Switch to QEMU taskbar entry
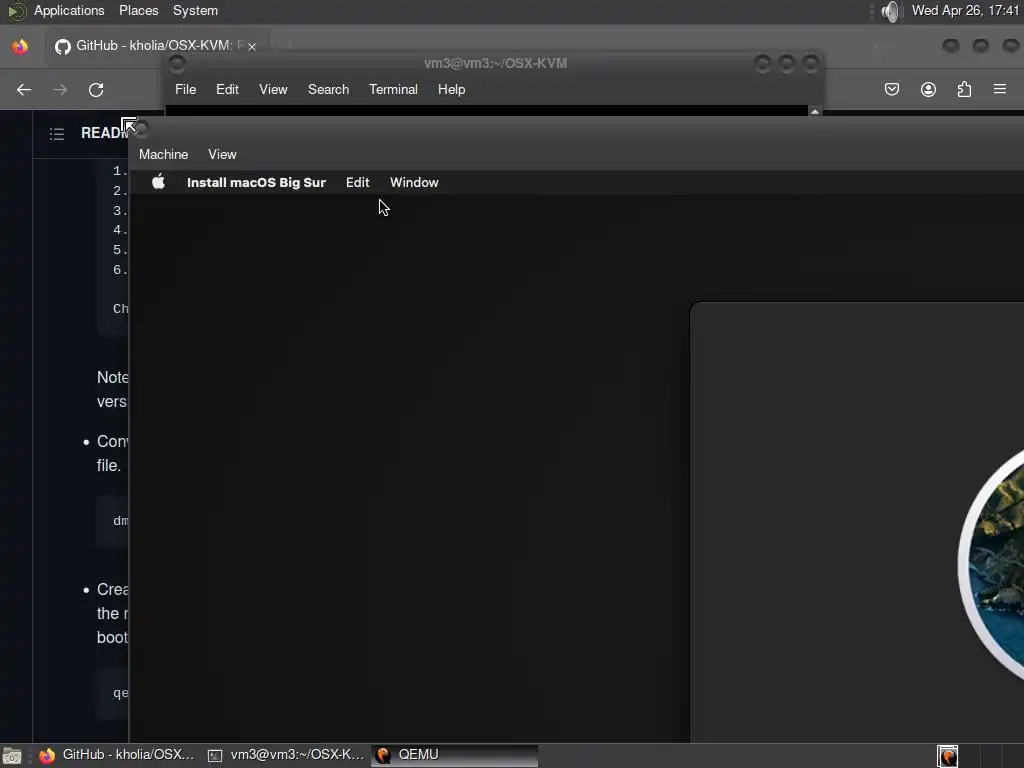The height and width of the screenshot is (768, 1024). 455,755
